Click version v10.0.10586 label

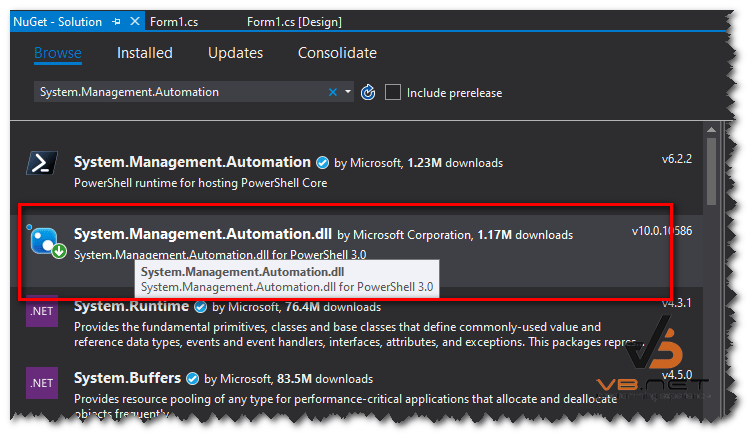(662, 231)
